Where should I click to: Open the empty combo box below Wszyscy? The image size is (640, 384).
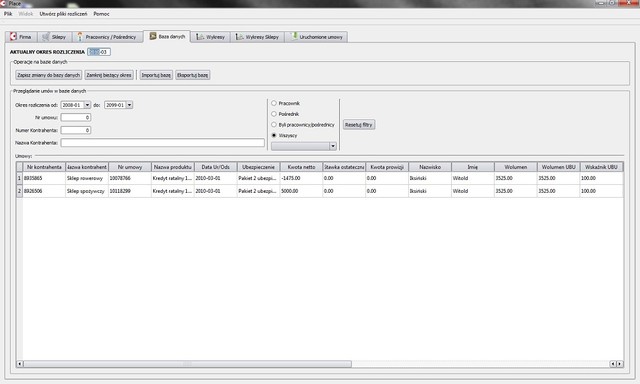[x=304, y=146]
